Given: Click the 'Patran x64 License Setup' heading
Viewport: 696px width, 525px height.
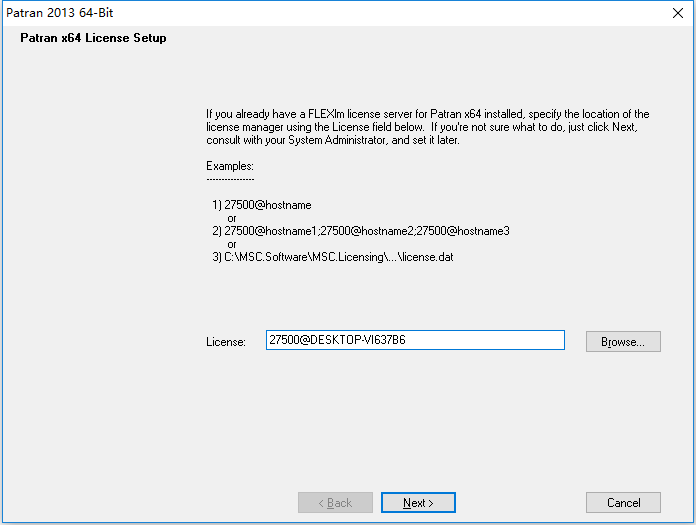Looking at the screenshot, I should click(93, 38).
